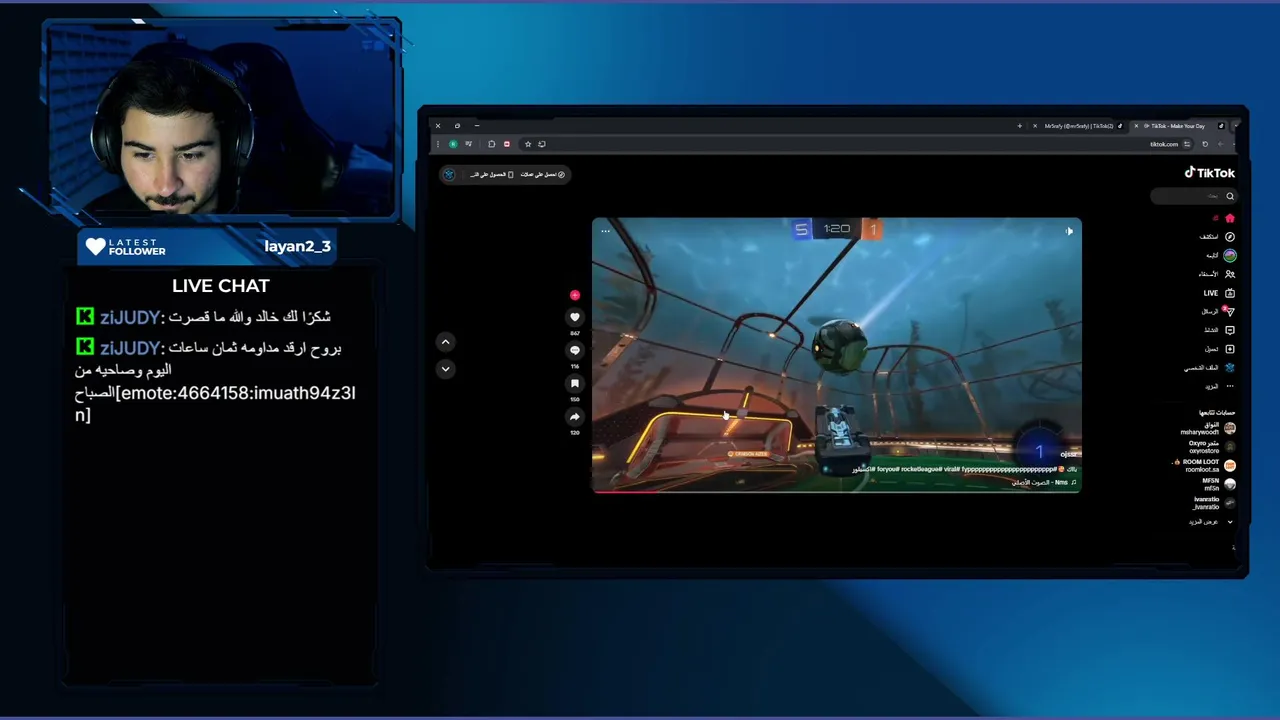Go to next video with down arrow
The height and width of the screenshot is (720, 1280).
tap(446, 369)
